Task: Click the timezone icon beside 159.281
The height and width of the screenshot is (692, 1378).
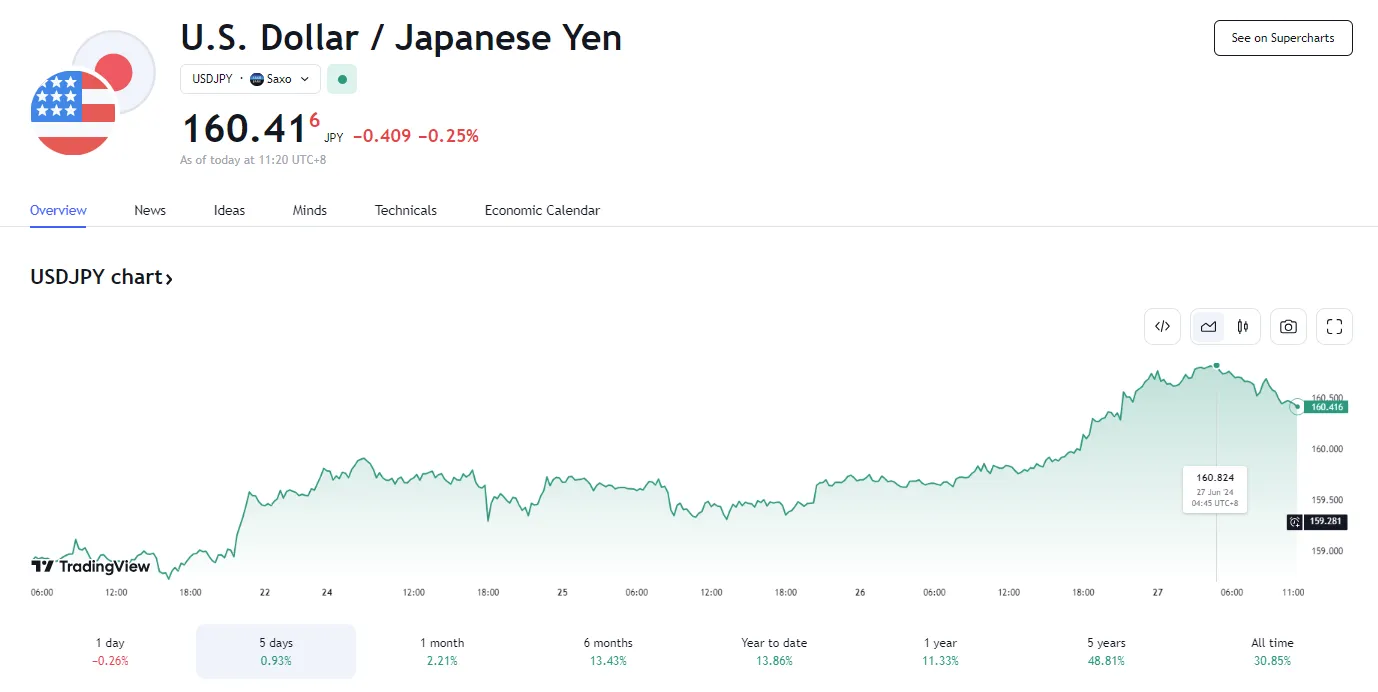Action: tap(1295, 522)
